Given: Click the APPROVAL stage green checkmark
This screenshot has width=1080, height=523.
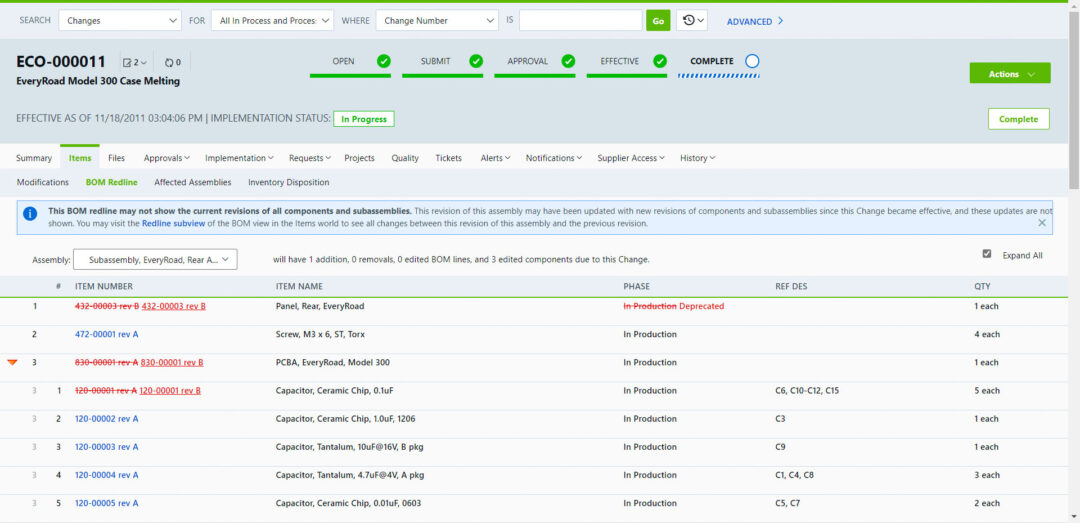Looking at the screenshot, I should [x=568, y=61].
